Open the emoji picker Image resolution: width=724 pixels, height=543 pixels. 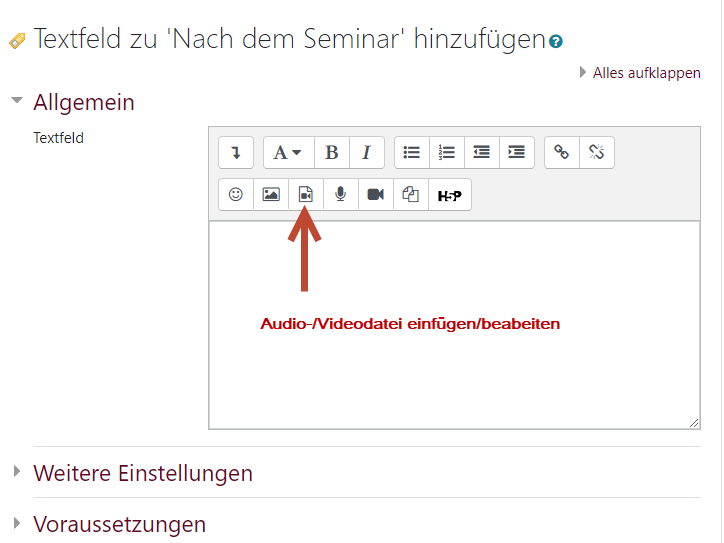point(236,195)
